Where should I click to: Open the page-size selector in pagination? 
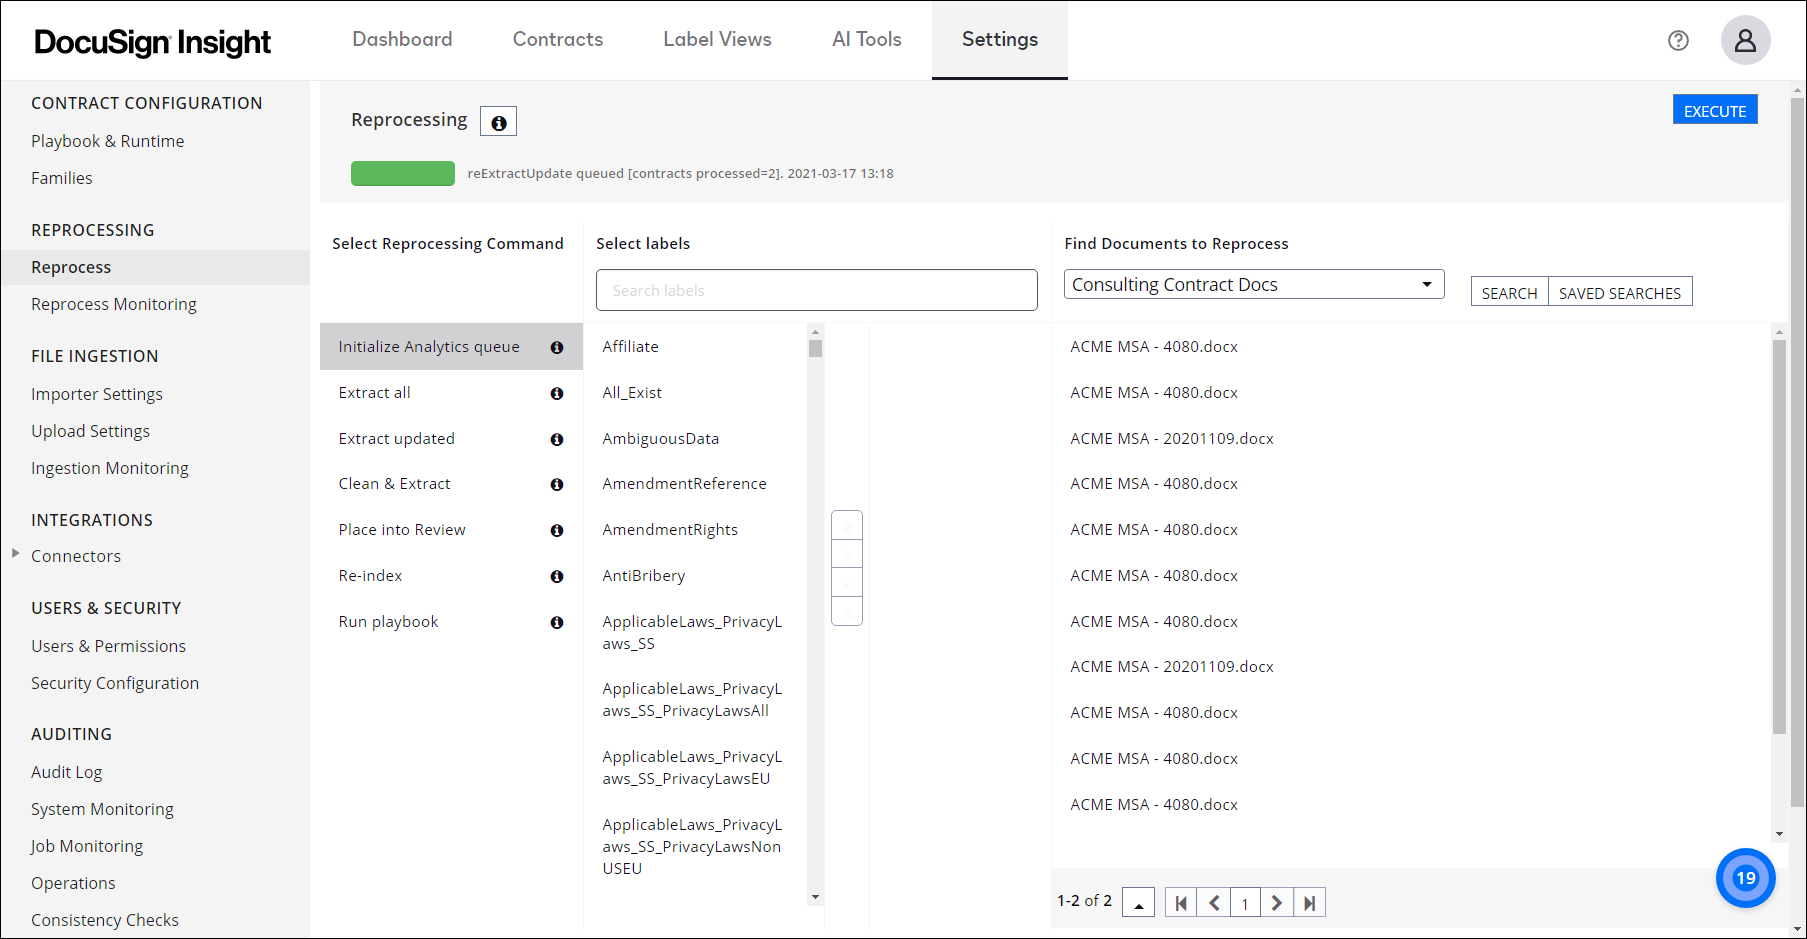point(1138,902)
